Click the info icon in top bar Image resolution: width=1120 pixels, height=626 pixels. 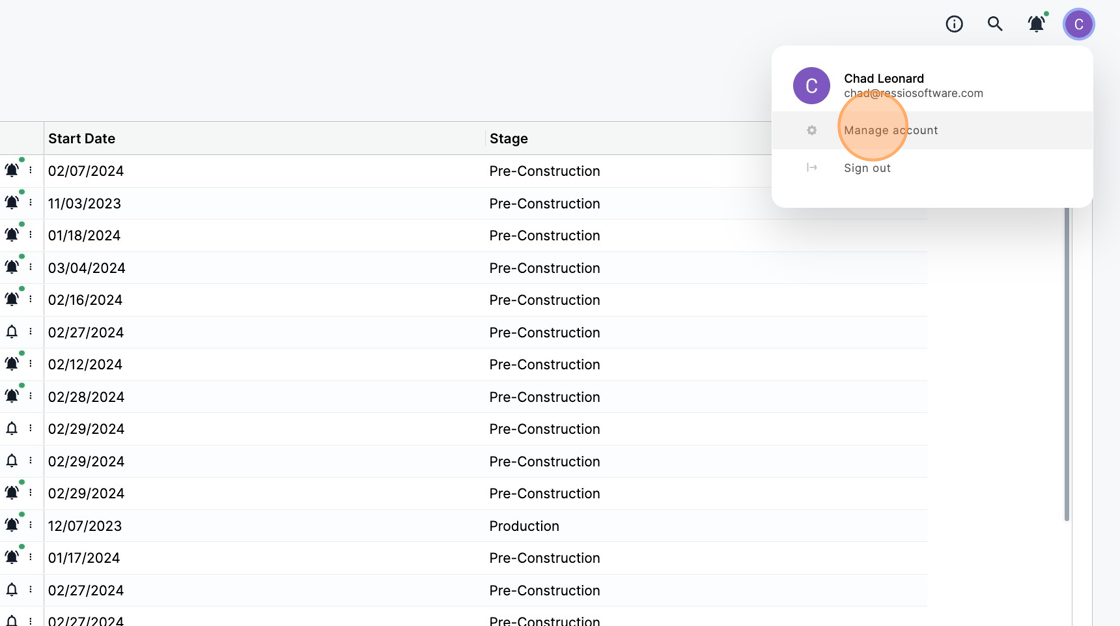point(954,23)
